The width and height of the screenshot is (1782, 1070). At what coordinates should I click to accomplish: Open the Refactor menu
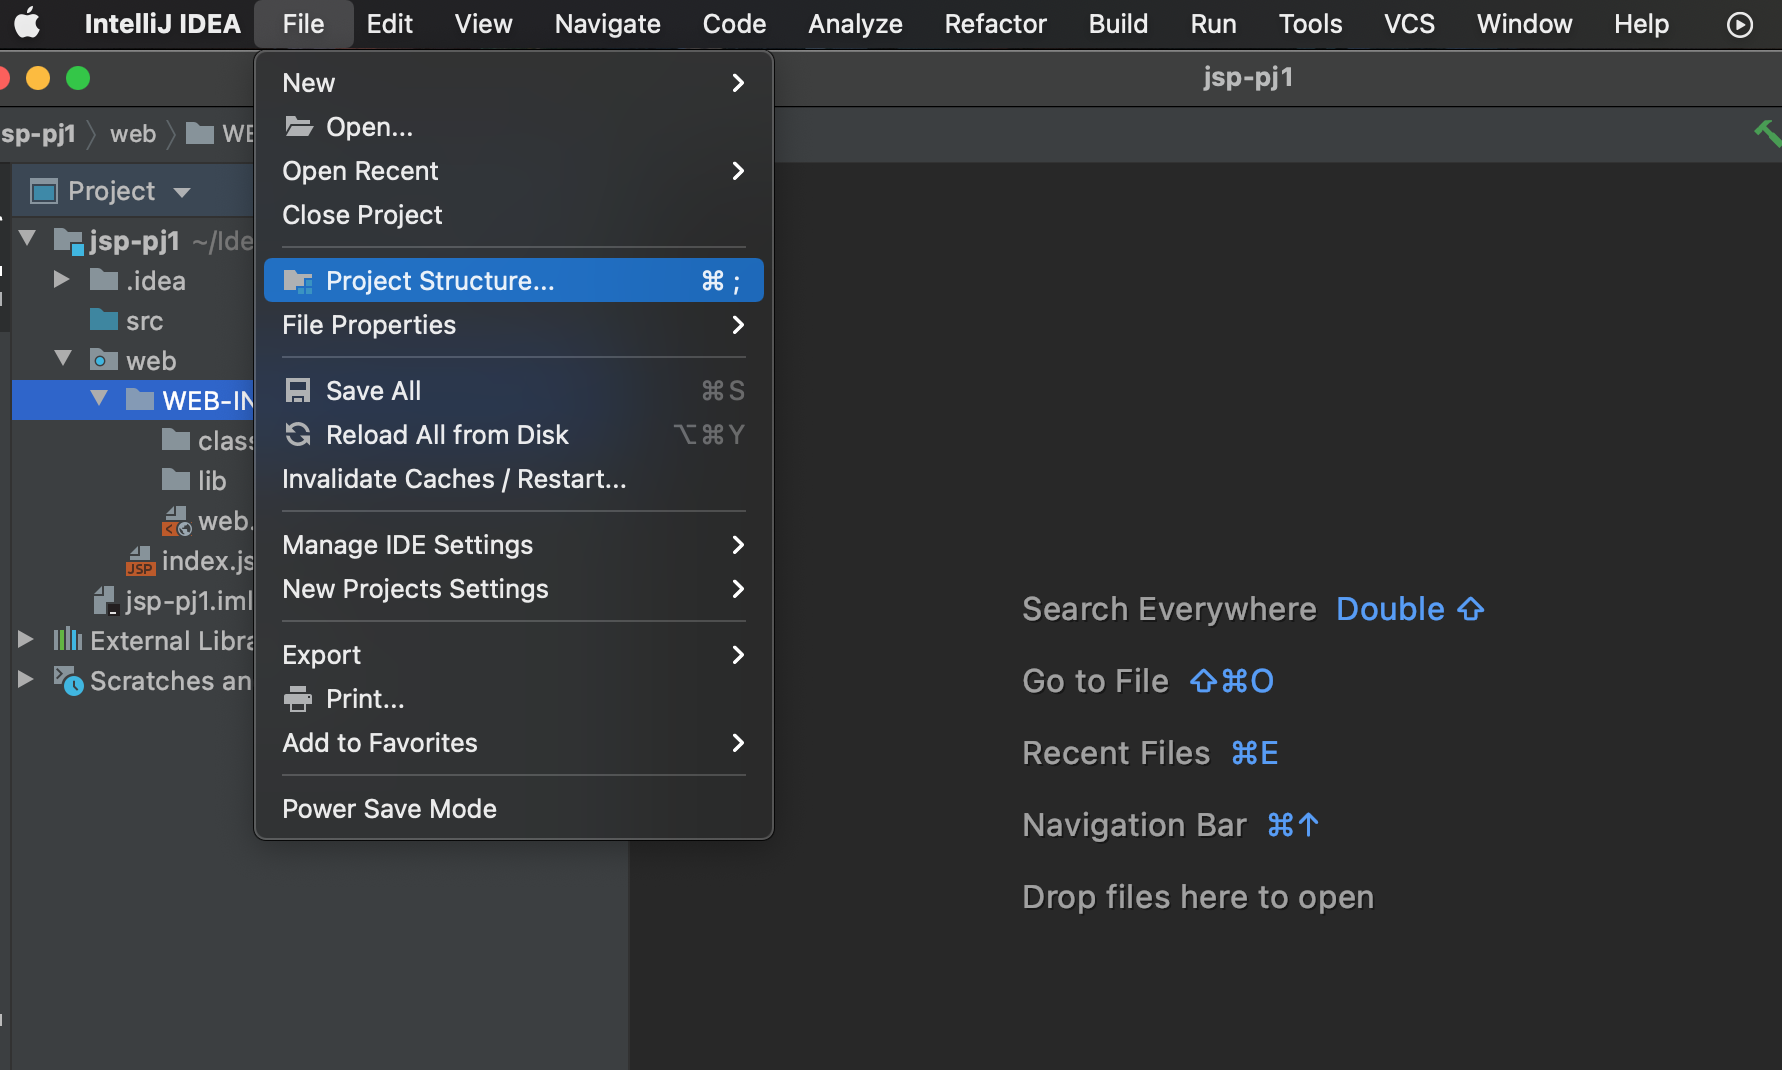coord(995,24)
